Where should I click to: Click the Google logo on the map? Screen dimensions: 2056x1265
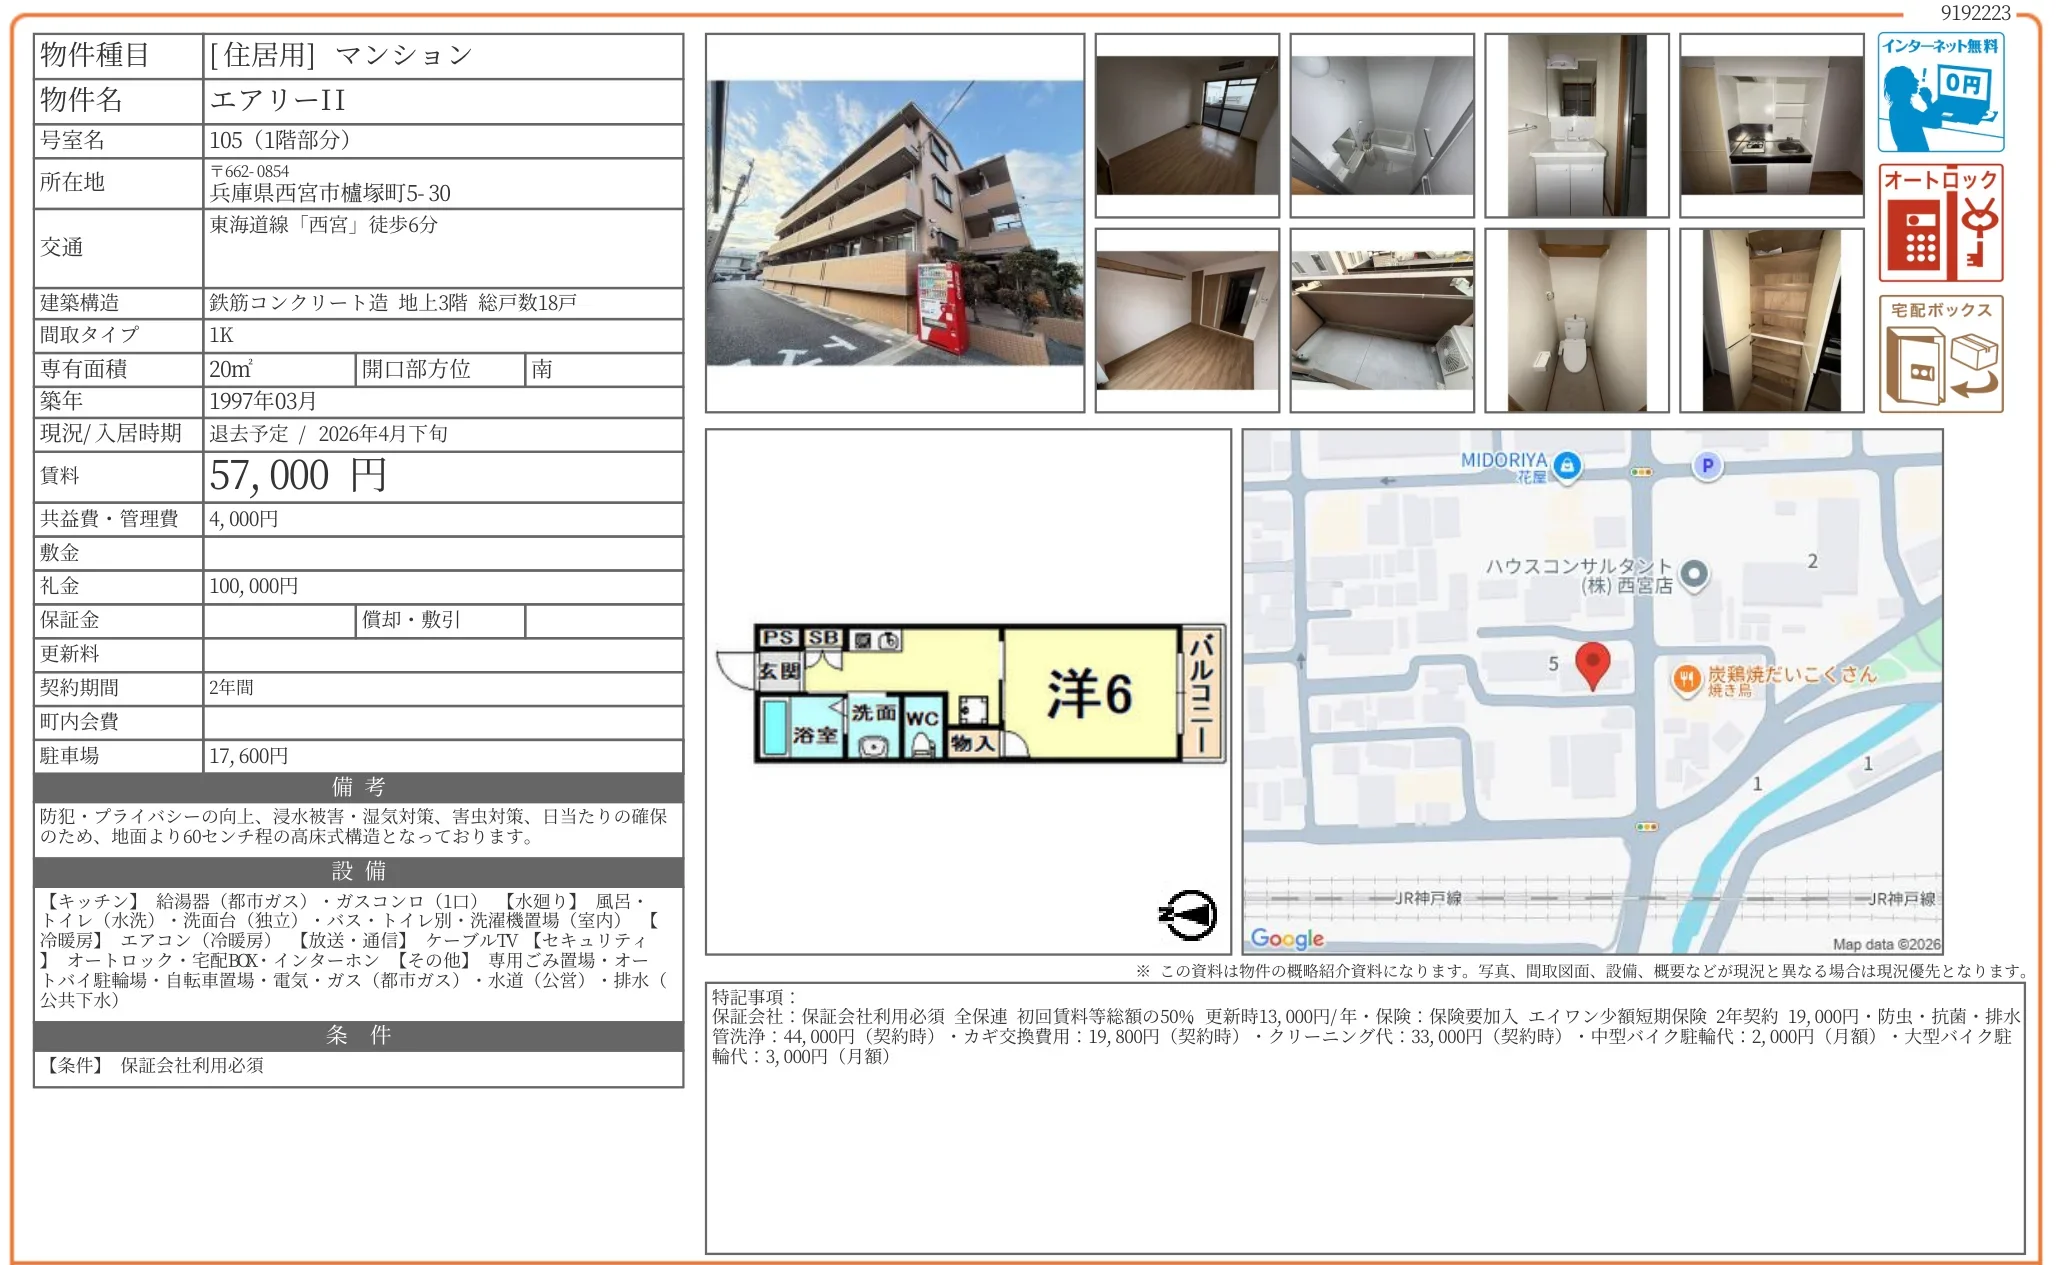tap(1287, 938)
